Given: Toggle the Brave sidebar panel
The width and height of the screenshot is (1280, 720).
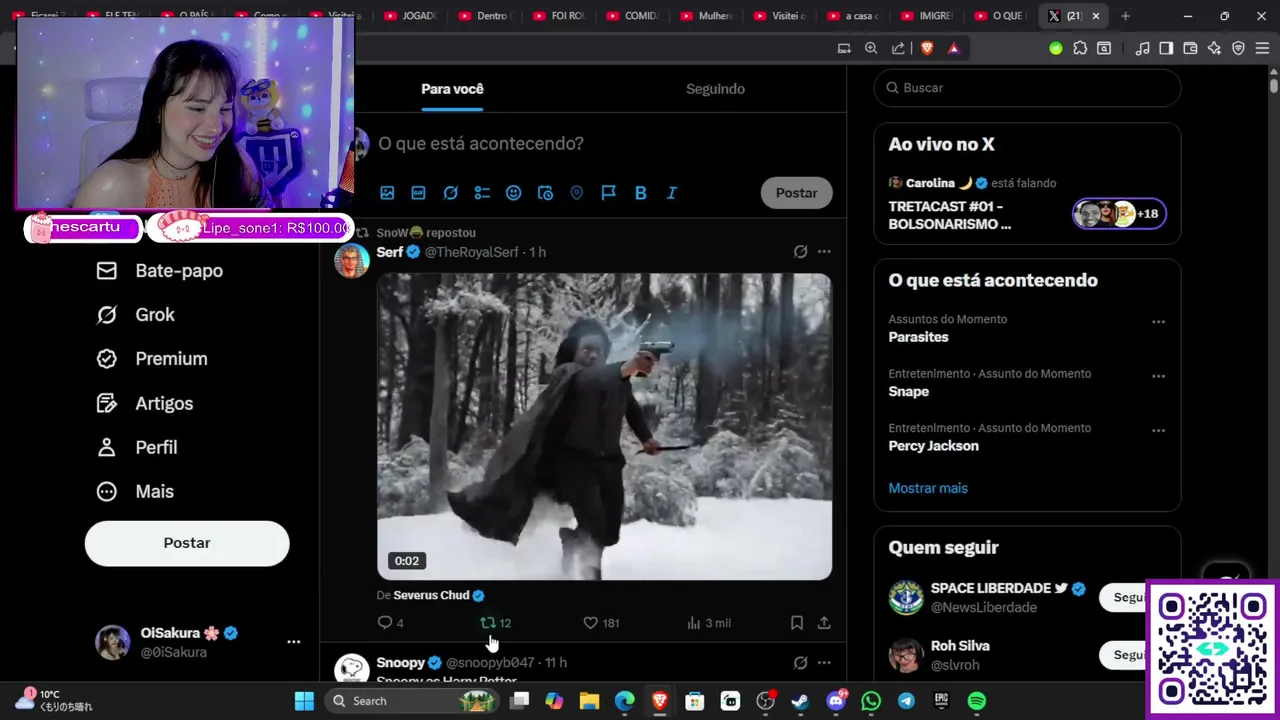Looking at the screenshot, I should [x=1166, y=48].
